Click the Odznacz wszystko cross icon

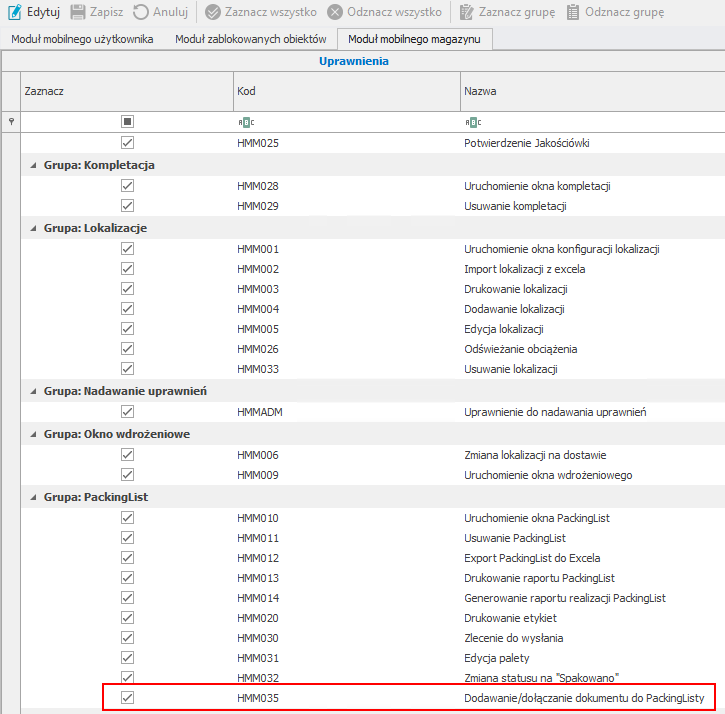pos(335,13)
